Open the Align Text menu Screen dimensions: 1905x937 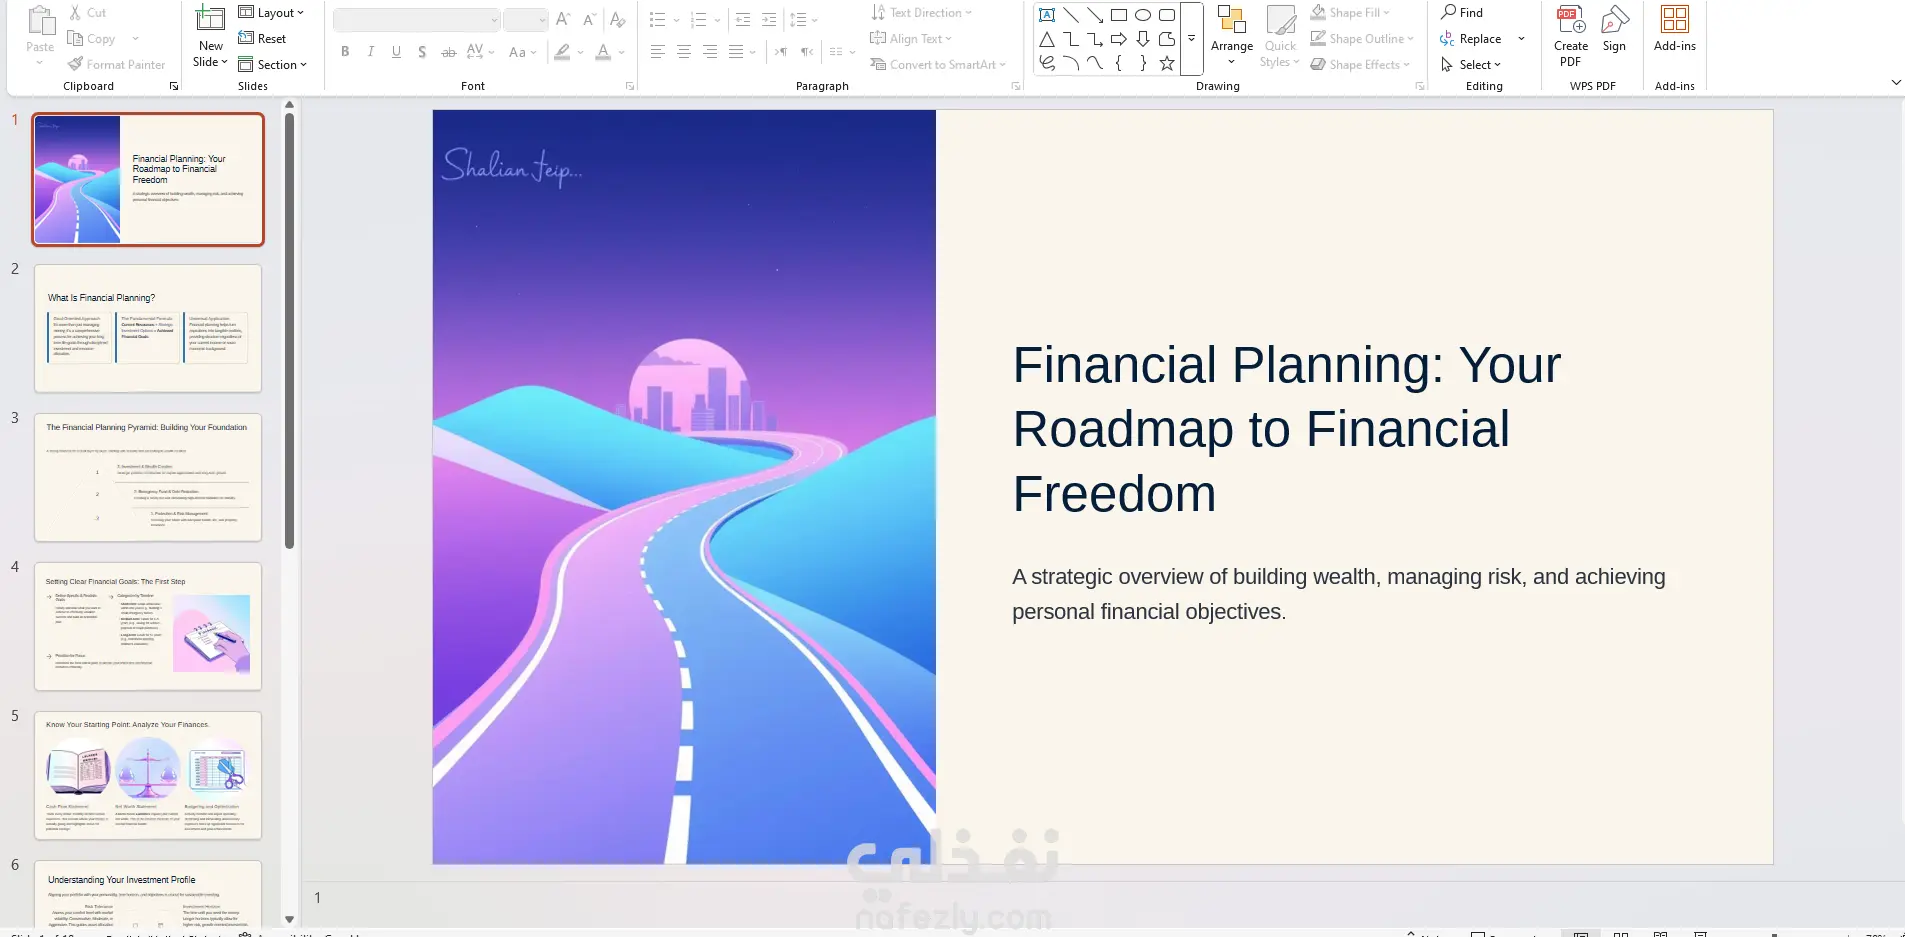[911, 39]
